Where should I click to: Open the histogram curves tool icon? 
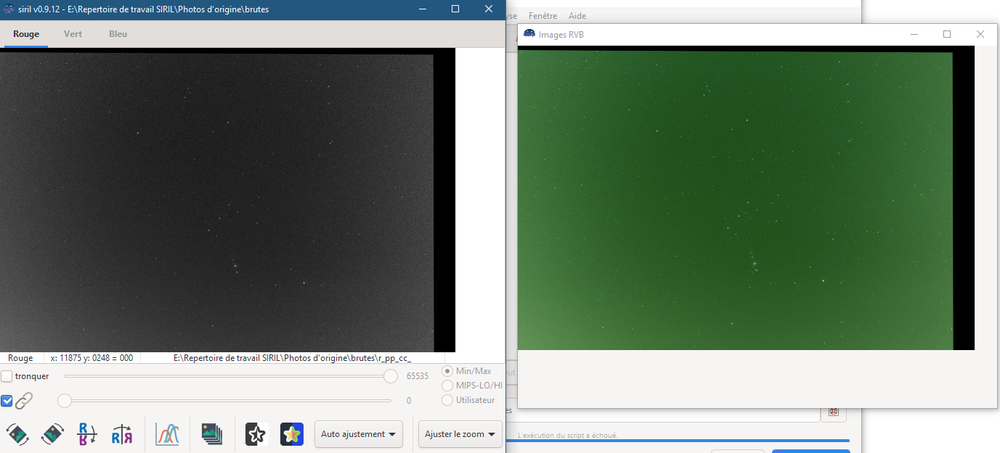[167, 434]
